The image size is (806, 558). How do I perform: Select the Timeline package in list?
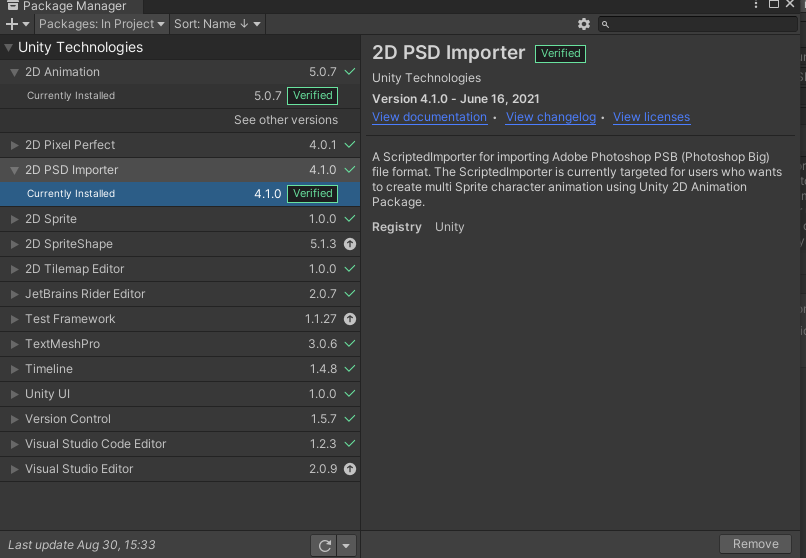pyautogui.click(x=180, y=369)
